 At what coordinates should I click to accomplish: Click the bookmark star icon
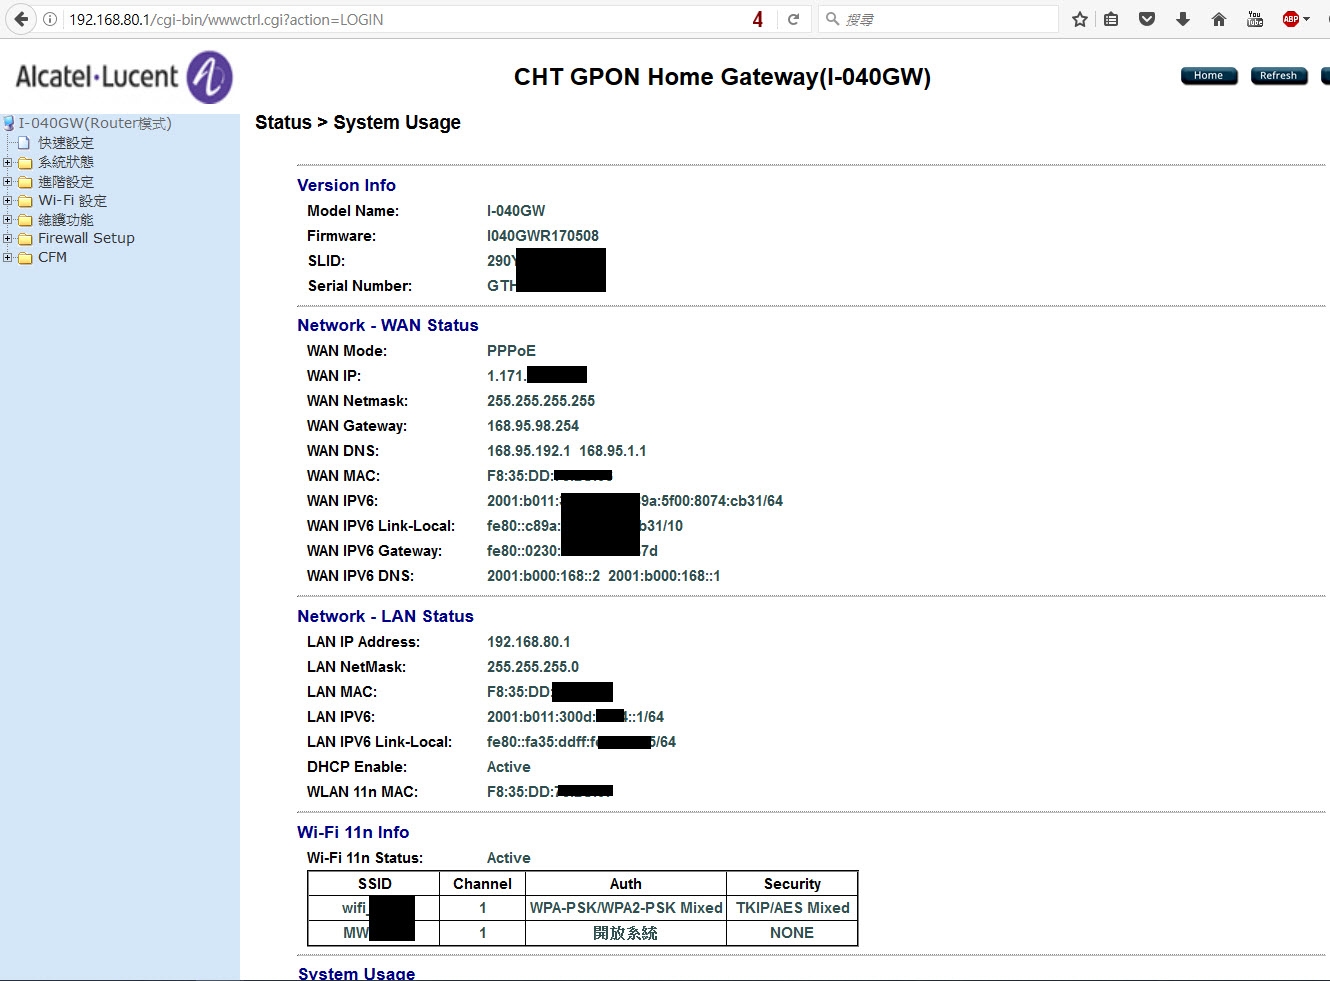[x=1080, y=19]
